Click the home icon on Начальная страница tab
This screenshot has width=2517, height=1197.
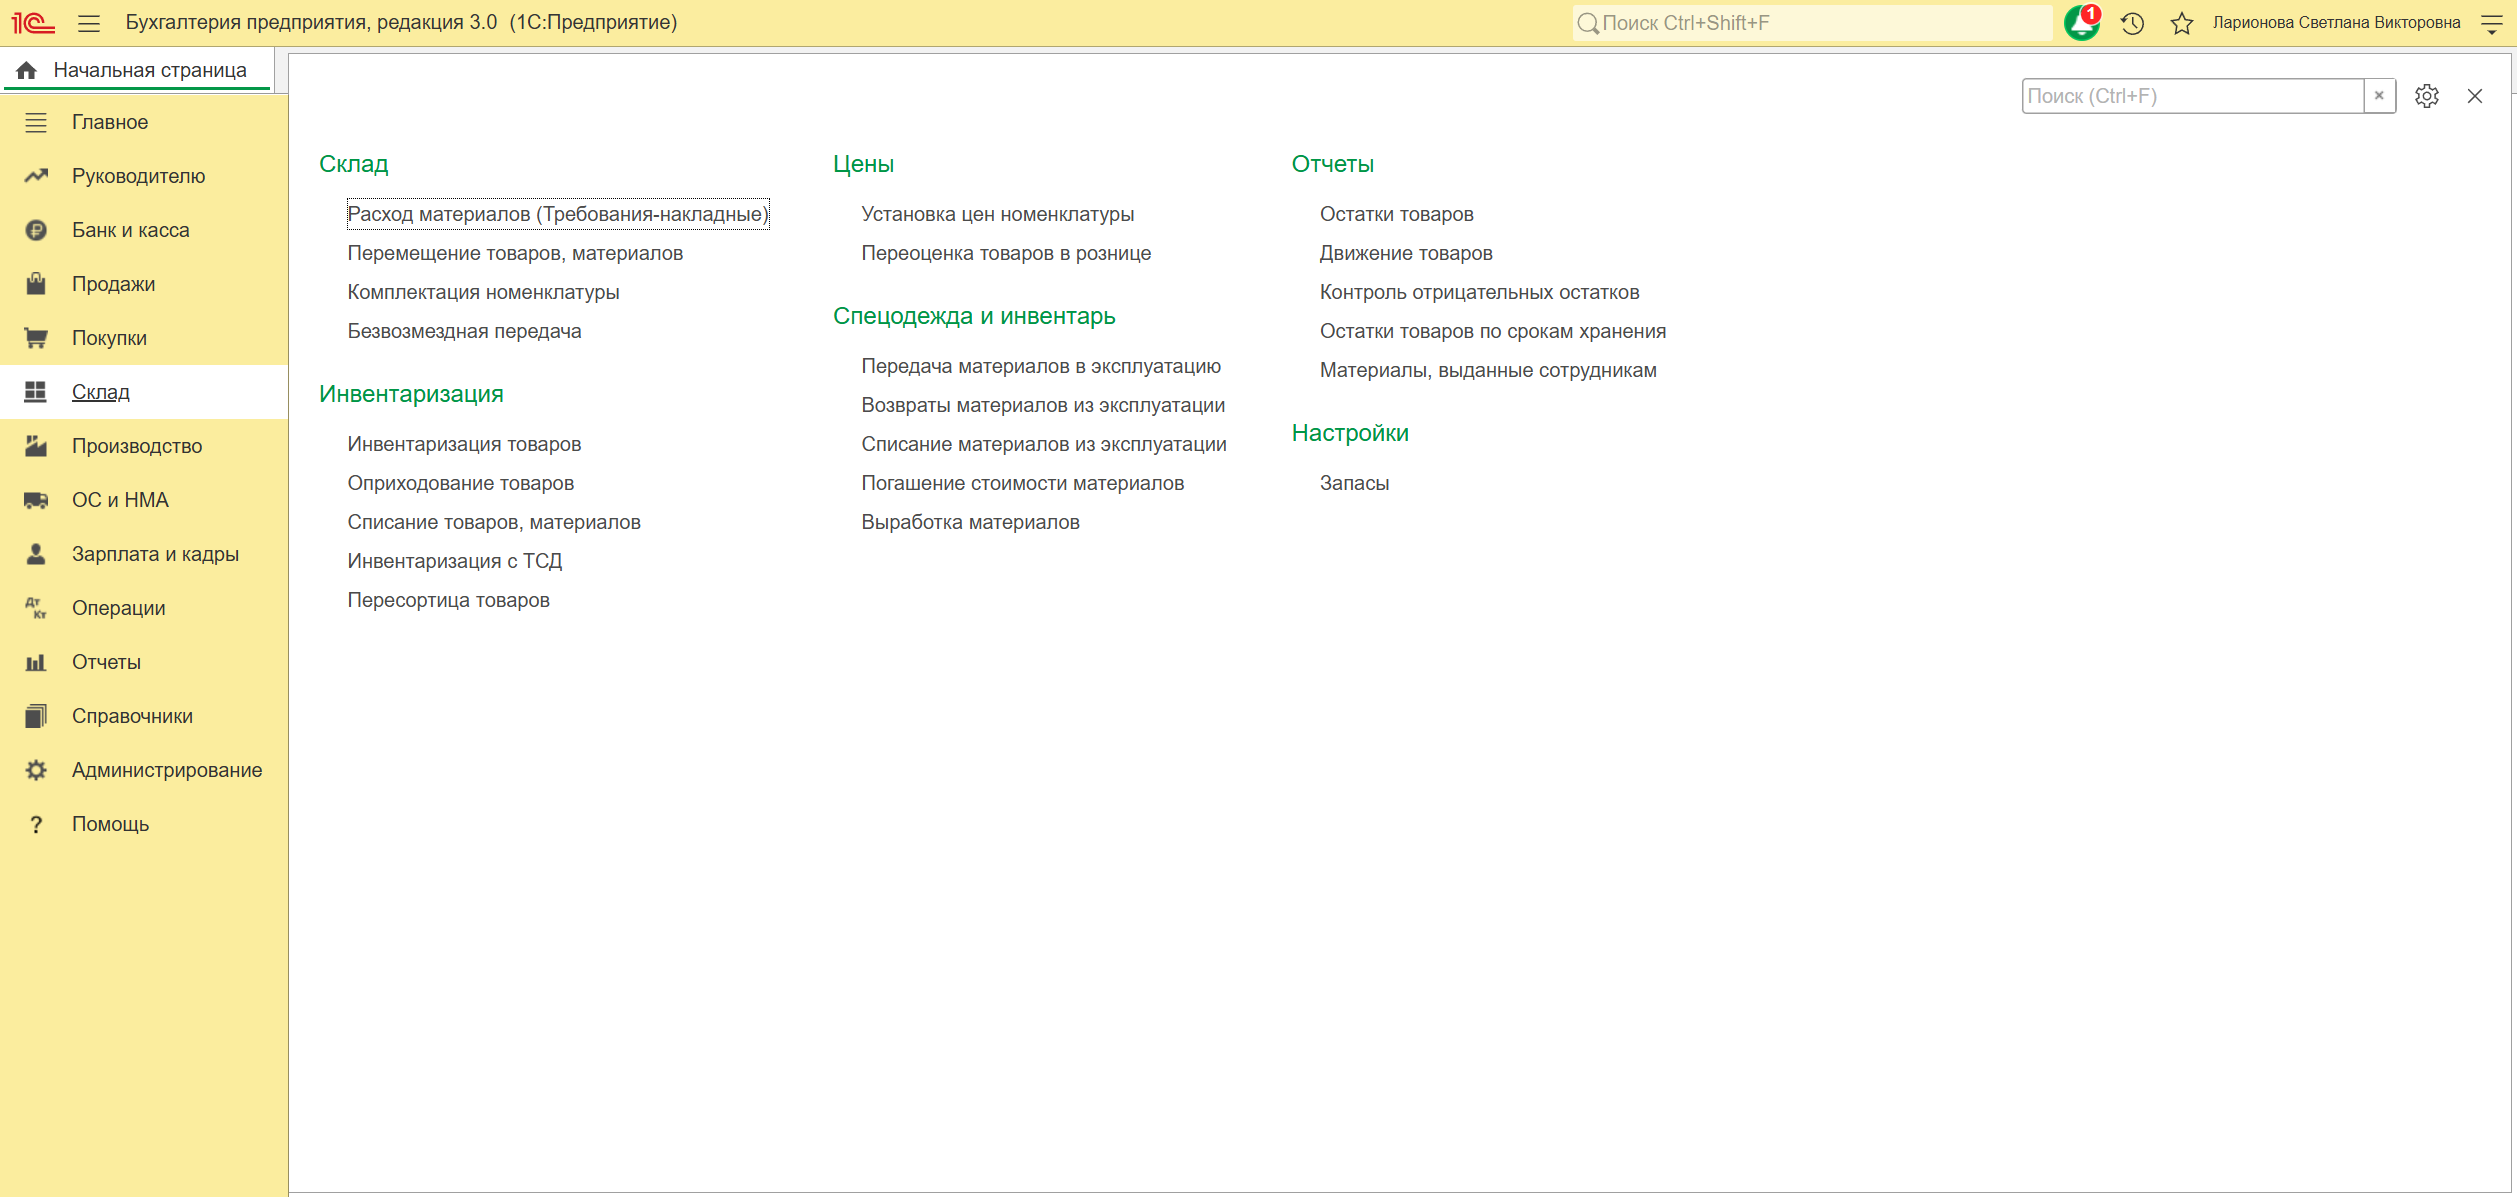27,70
